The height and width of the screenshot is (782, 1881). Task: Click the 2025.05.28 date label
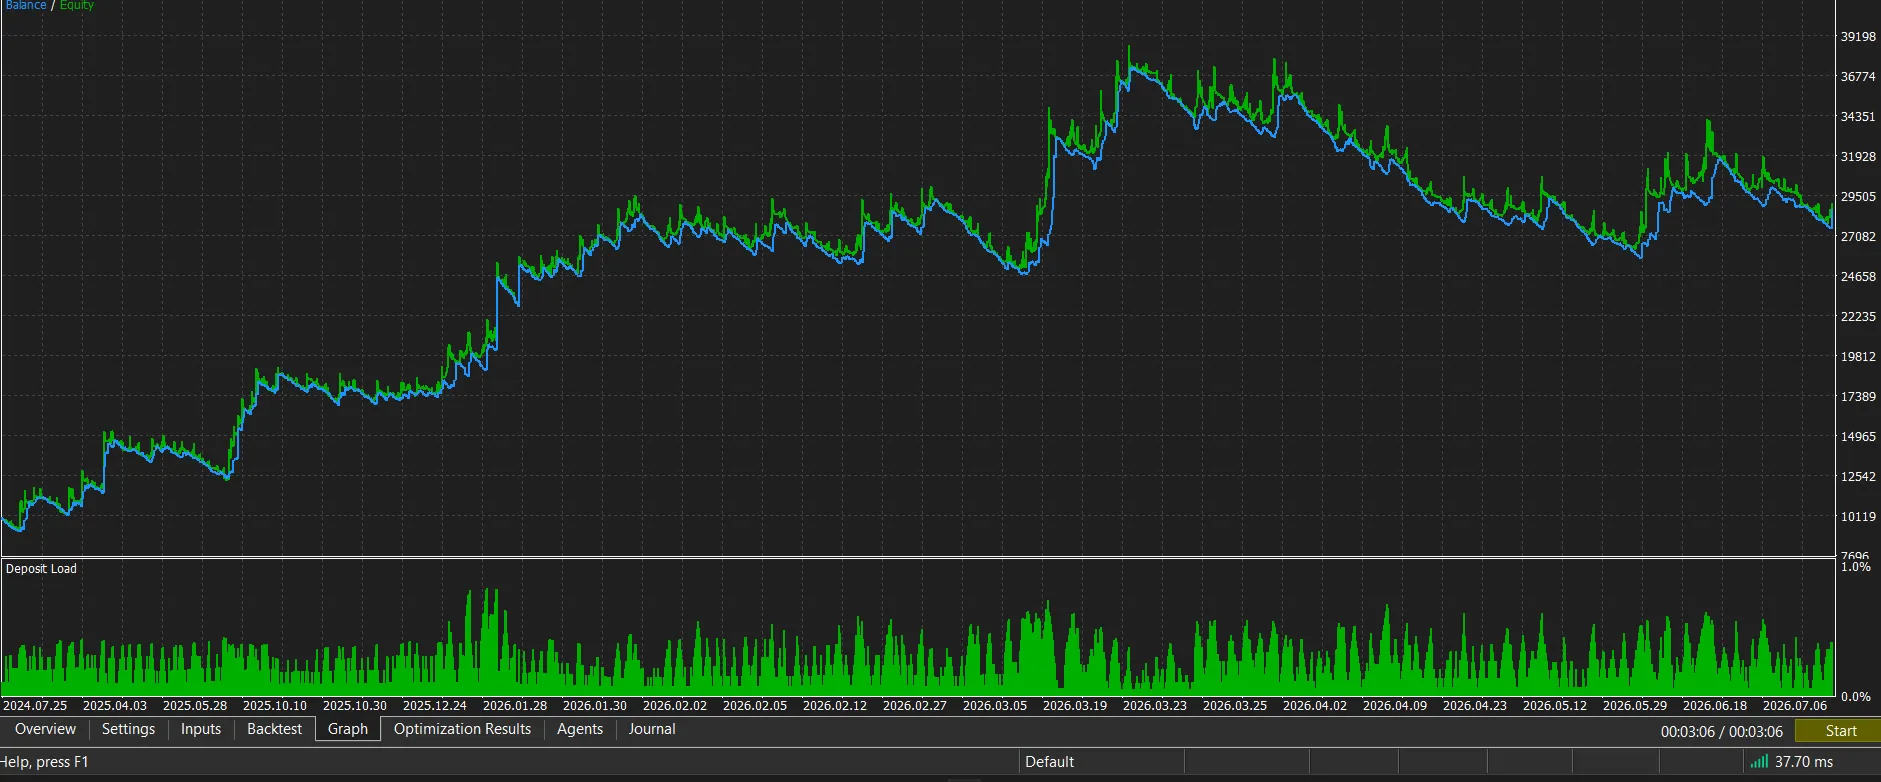point(195,706)
